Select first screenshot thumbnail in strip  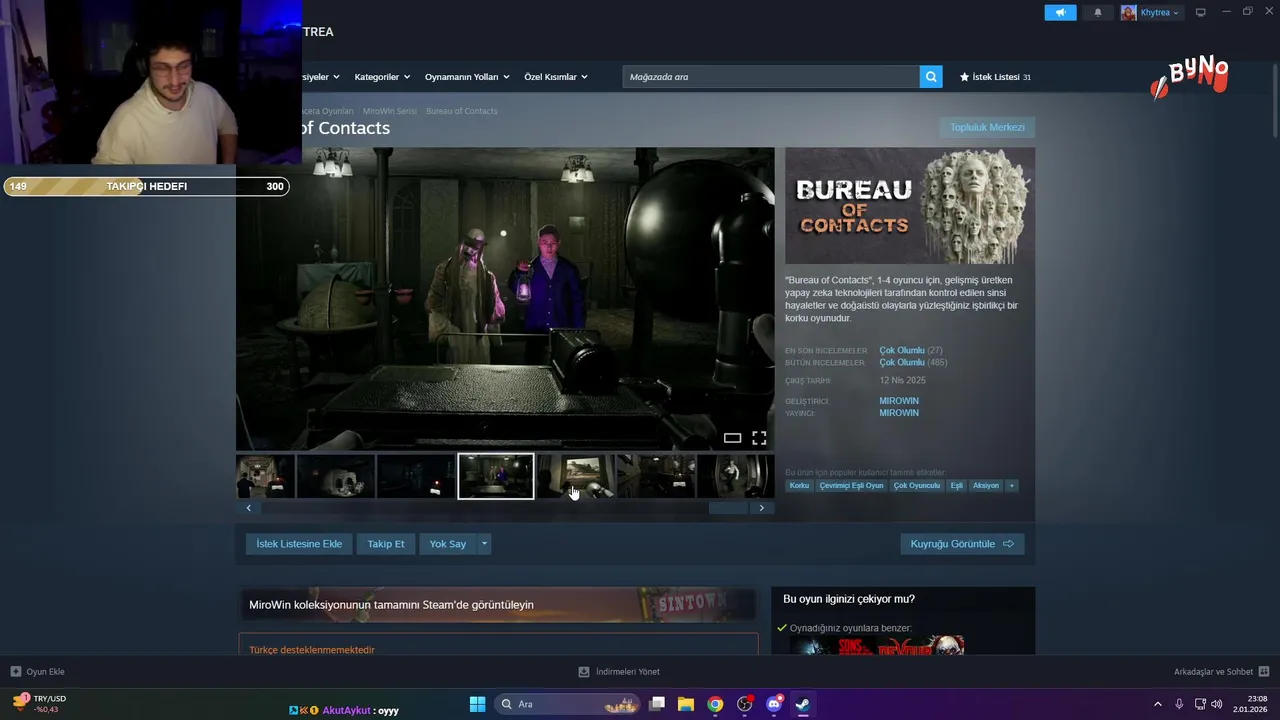click(265, 476)
